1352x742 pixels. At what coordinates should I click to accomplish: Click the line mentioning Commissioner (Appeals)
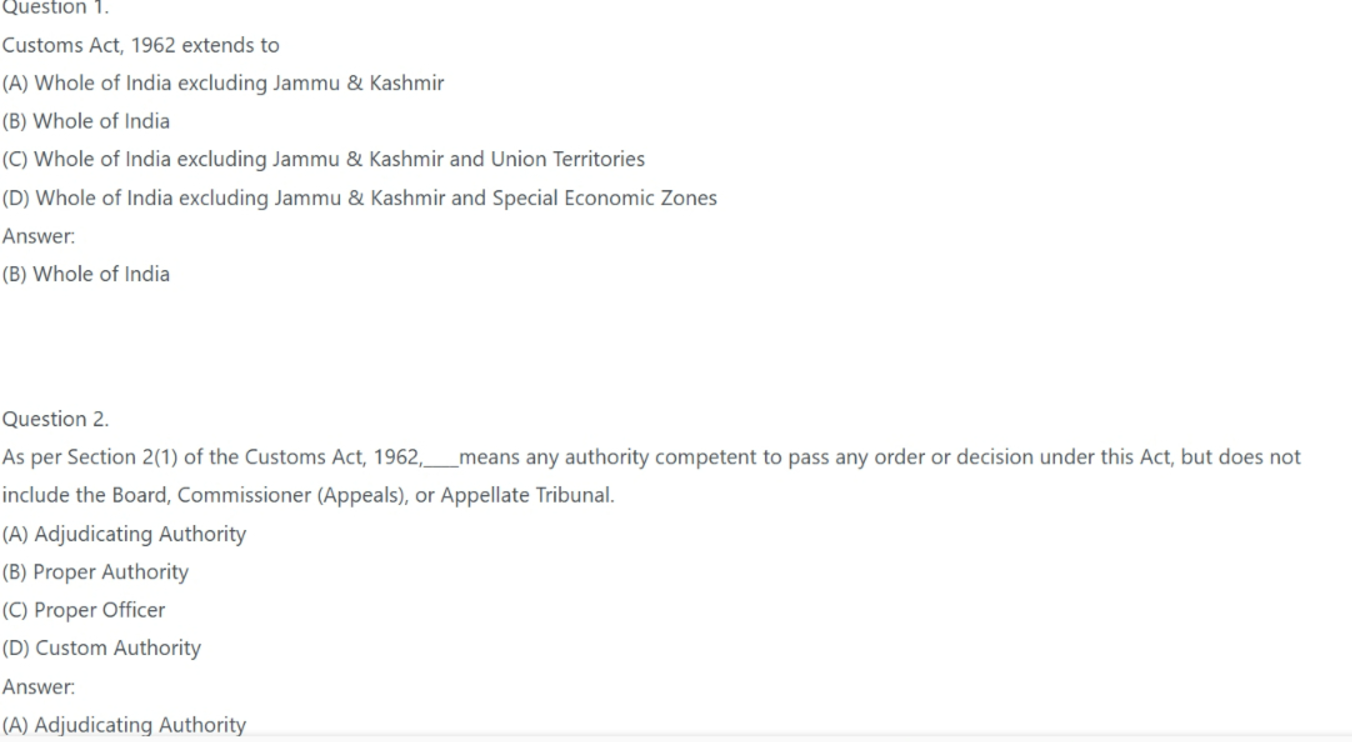click(x=308, y=495)
